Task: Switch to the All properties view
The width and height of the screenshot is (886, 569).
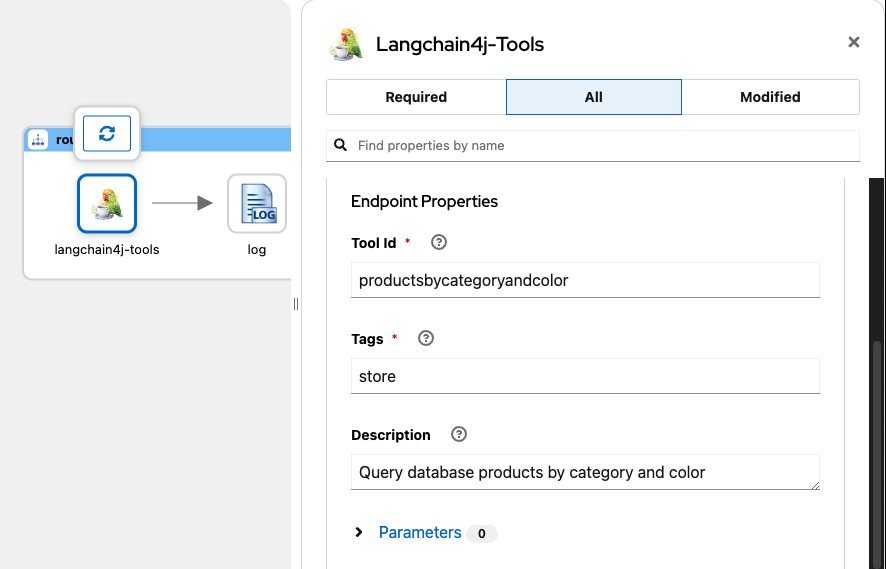Action: (x=594, y=97)
